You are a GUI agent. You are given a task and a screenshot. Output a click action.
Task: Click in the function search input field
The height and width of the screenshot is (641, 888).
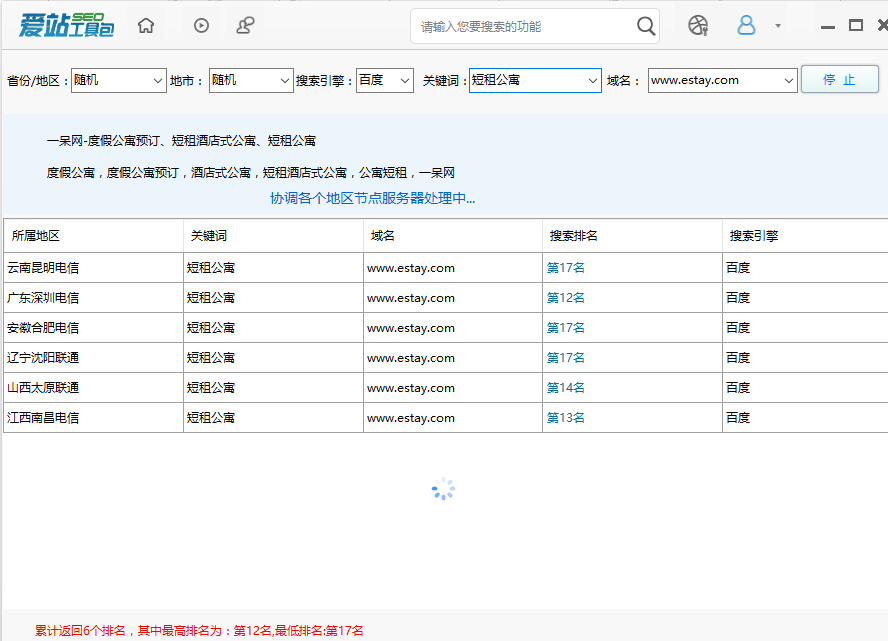[x=522, y=26]
